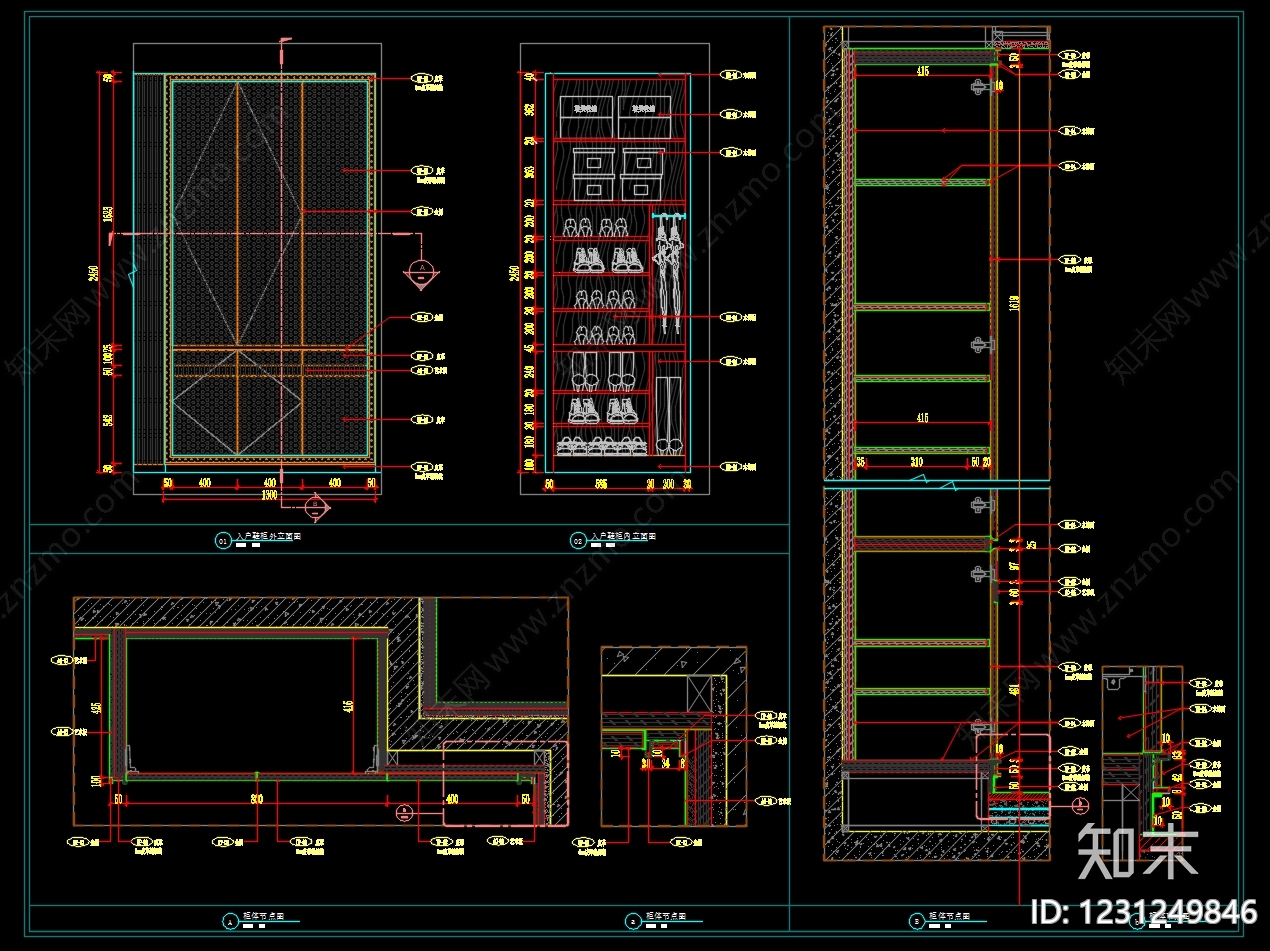Select the "柜体节点图" title labelled A
The width and height of the screenshot is (1270, 951).
coord(265,916)
